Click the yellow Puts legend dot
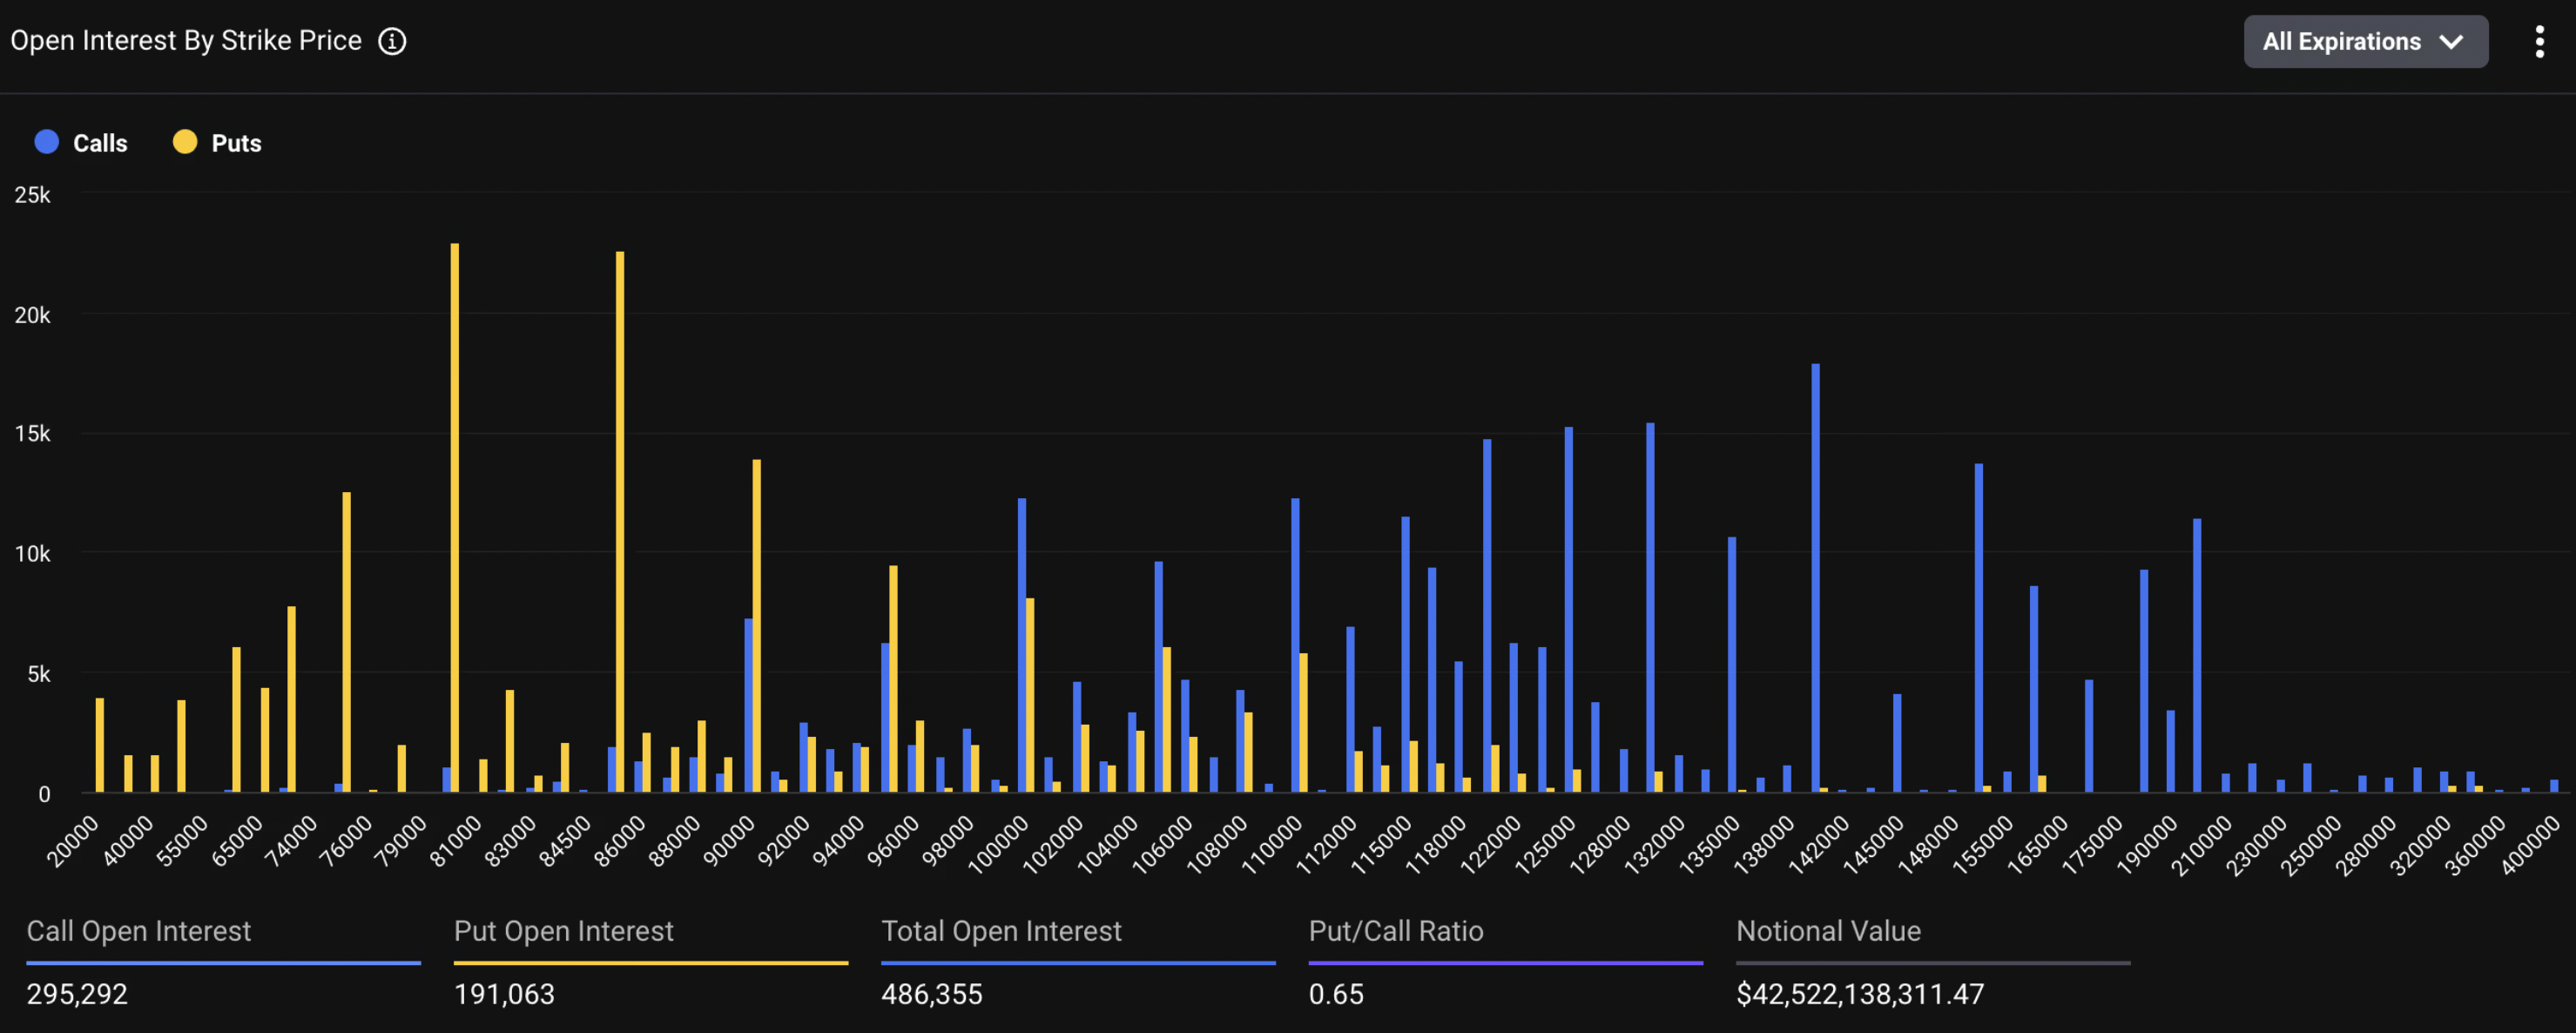This screenshot has height=1033, width=2576. pos(185,142)
